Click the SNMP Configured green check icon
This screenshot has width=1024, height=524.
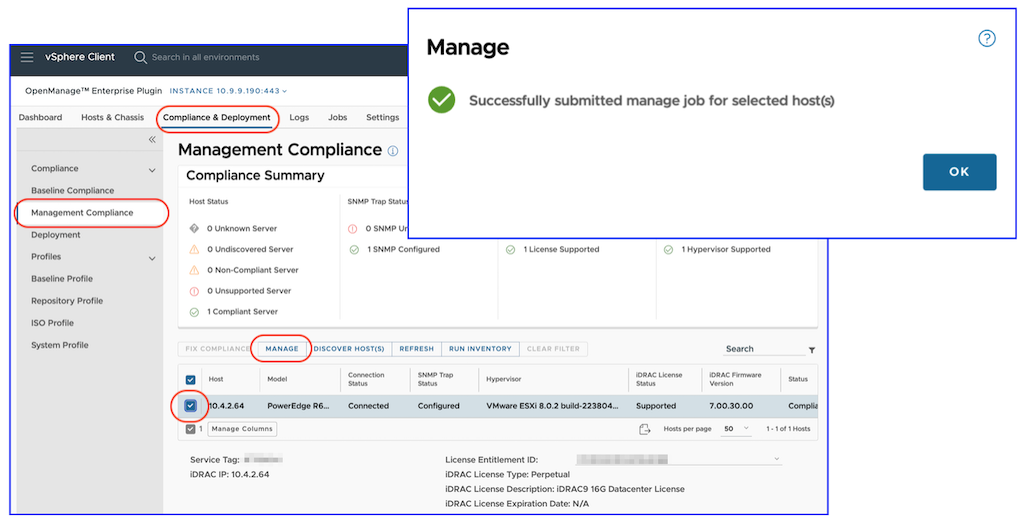point(354,250)
